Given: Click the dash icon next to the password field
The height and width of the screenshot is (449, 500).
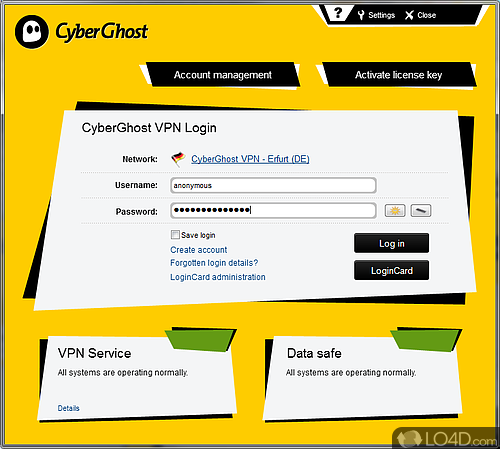Looking at the screenshot, I should click(x=421, y=211).
